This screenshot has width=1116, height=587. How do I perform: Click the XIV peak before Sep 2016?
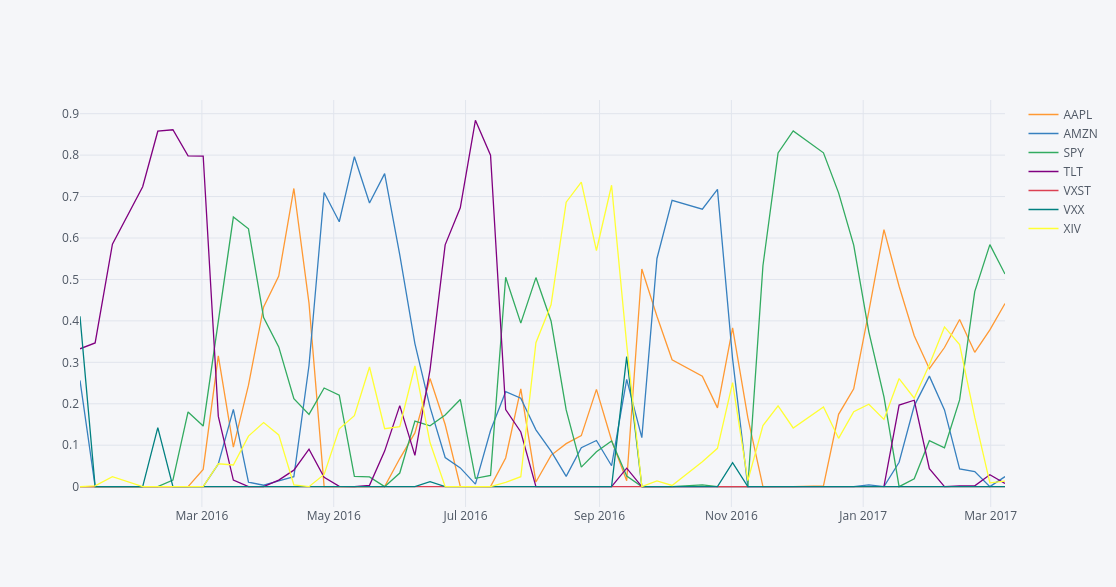pyautogui.click(x=581, y=182)
